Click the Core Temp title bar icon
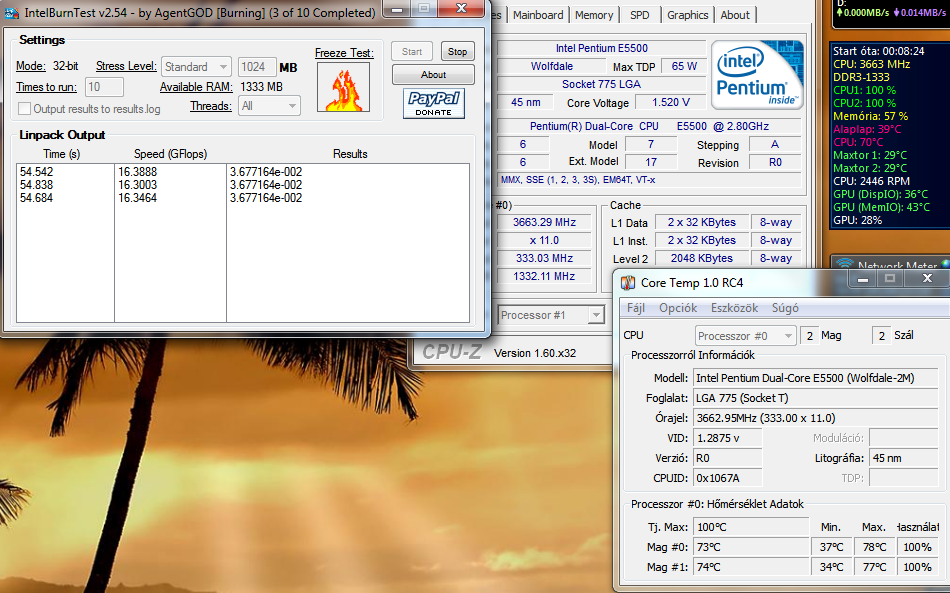The width and height of the screenshot is (950, 593). pos(628,282)
